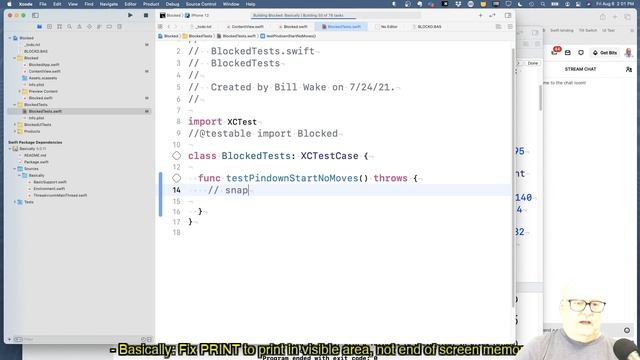This screenshot has width=640, height=360.
Task: Collapse the Blocked group folder
Action: coord(15,58)
